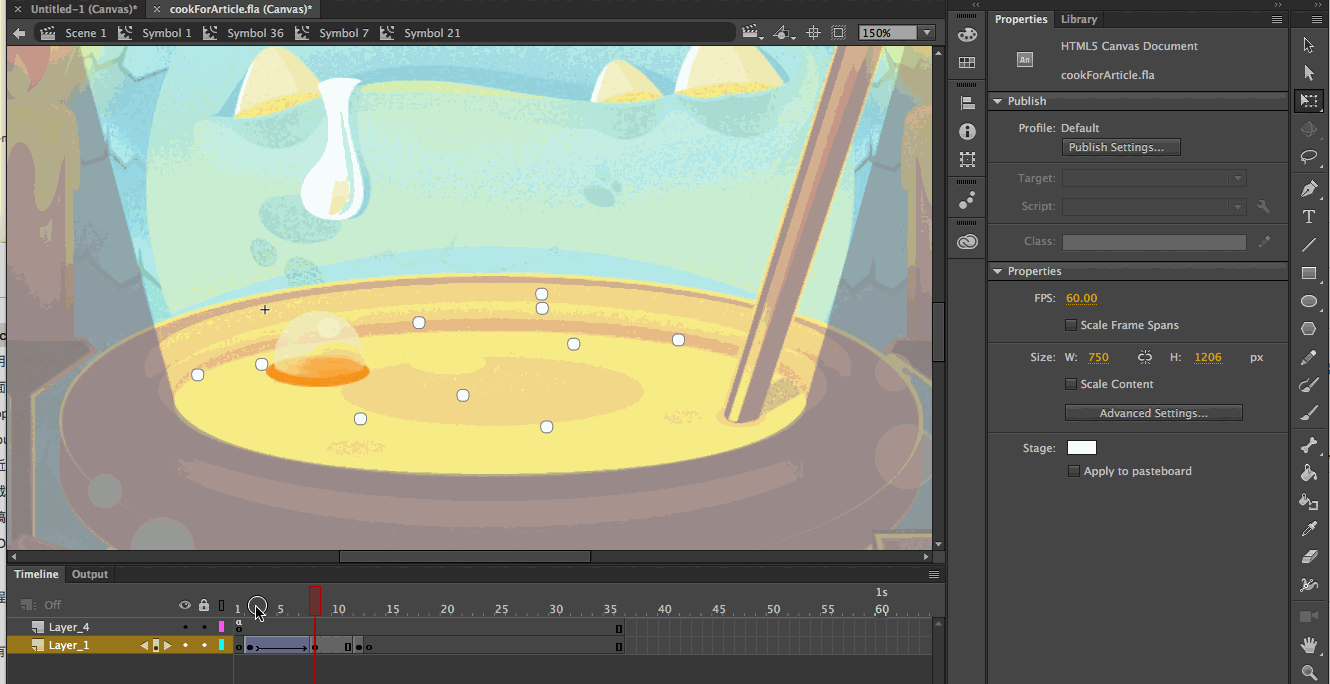
Task: Open the Align panel
Action: pos(967,100)
